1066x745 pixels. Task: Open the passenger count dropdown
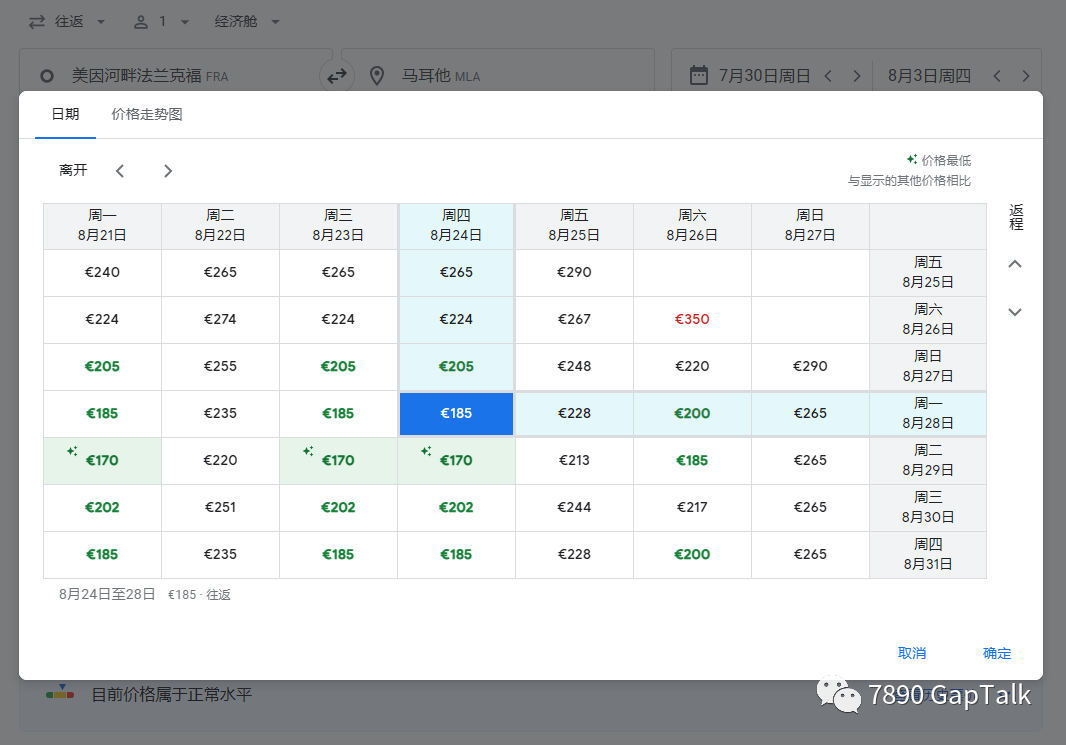pyautogui.click(x=161, y=22)
